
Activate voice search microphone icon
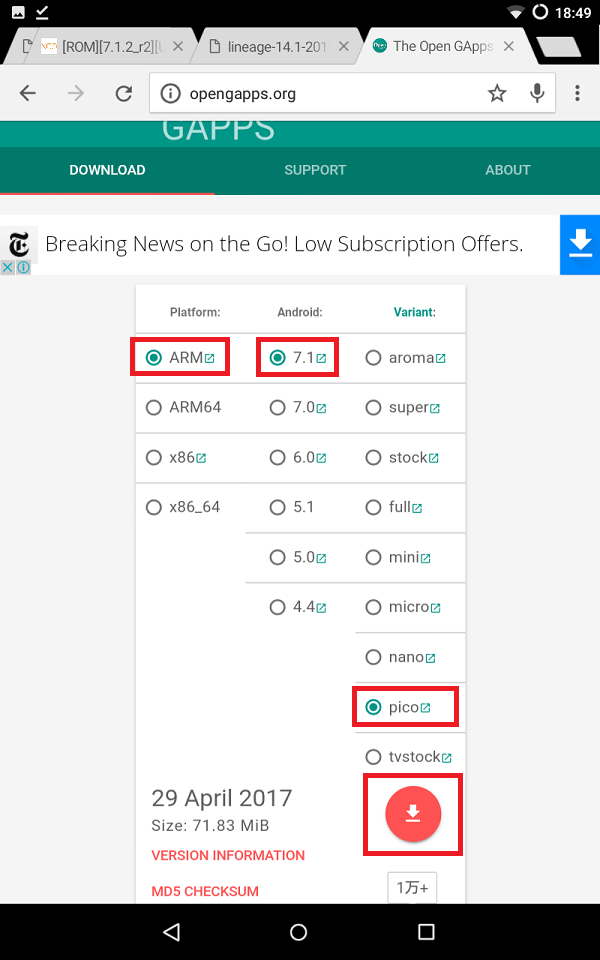click(537, 94)
